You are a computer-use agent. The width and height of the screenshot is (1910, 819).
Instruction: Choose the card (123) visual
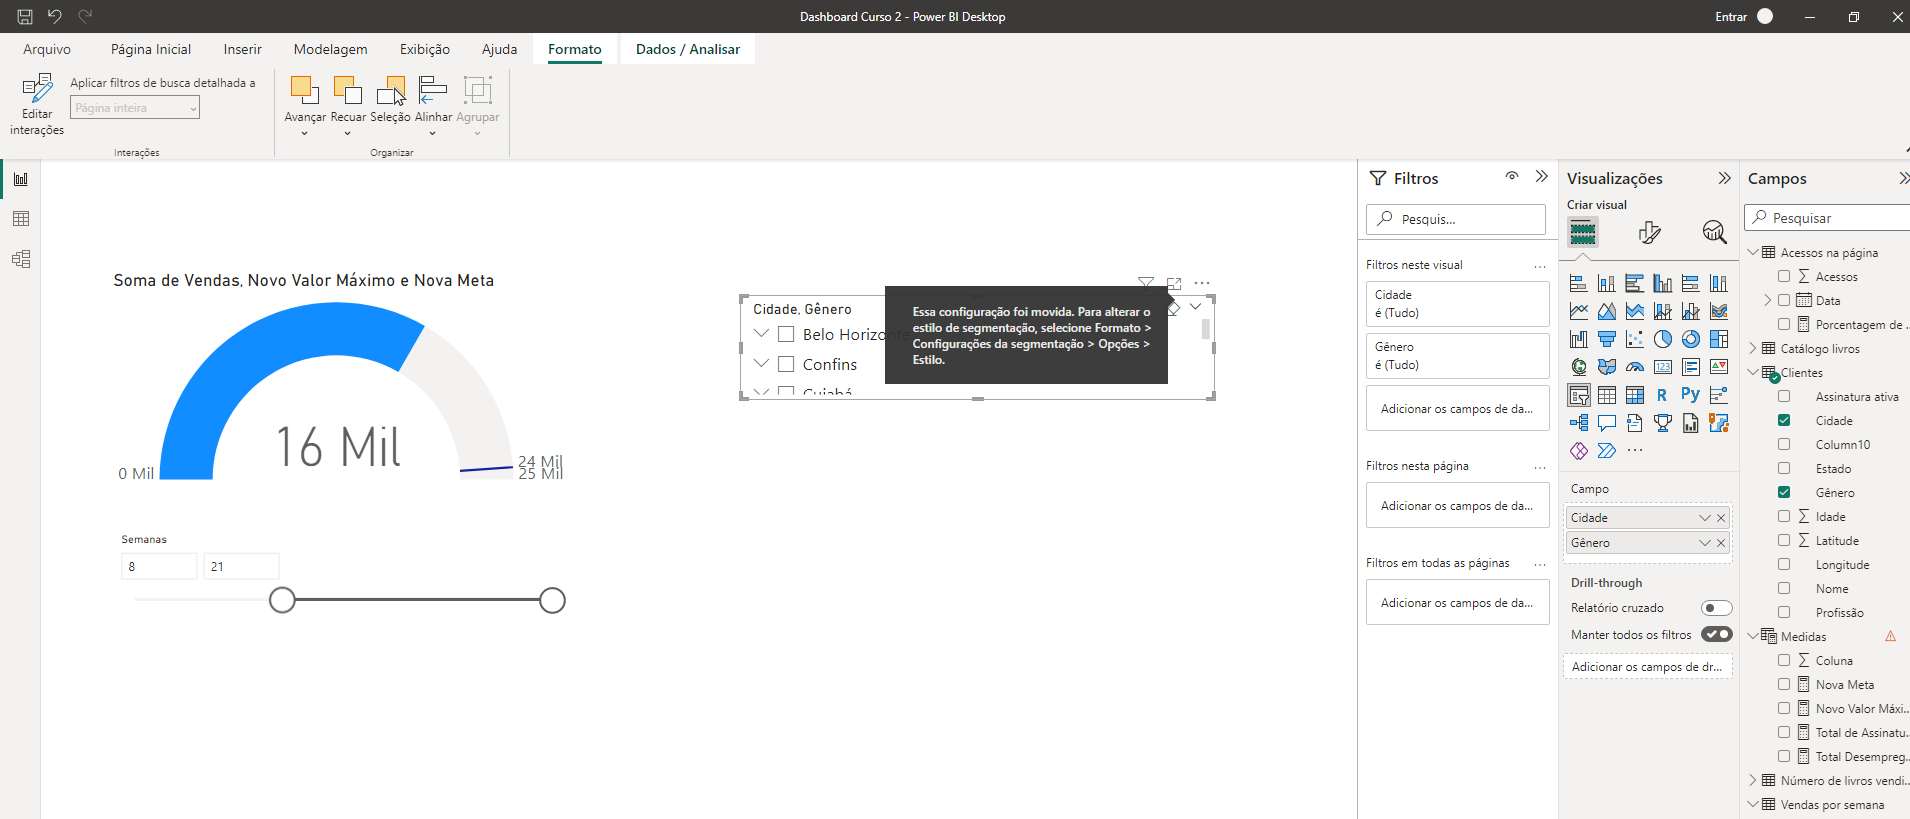[1662, 367]
